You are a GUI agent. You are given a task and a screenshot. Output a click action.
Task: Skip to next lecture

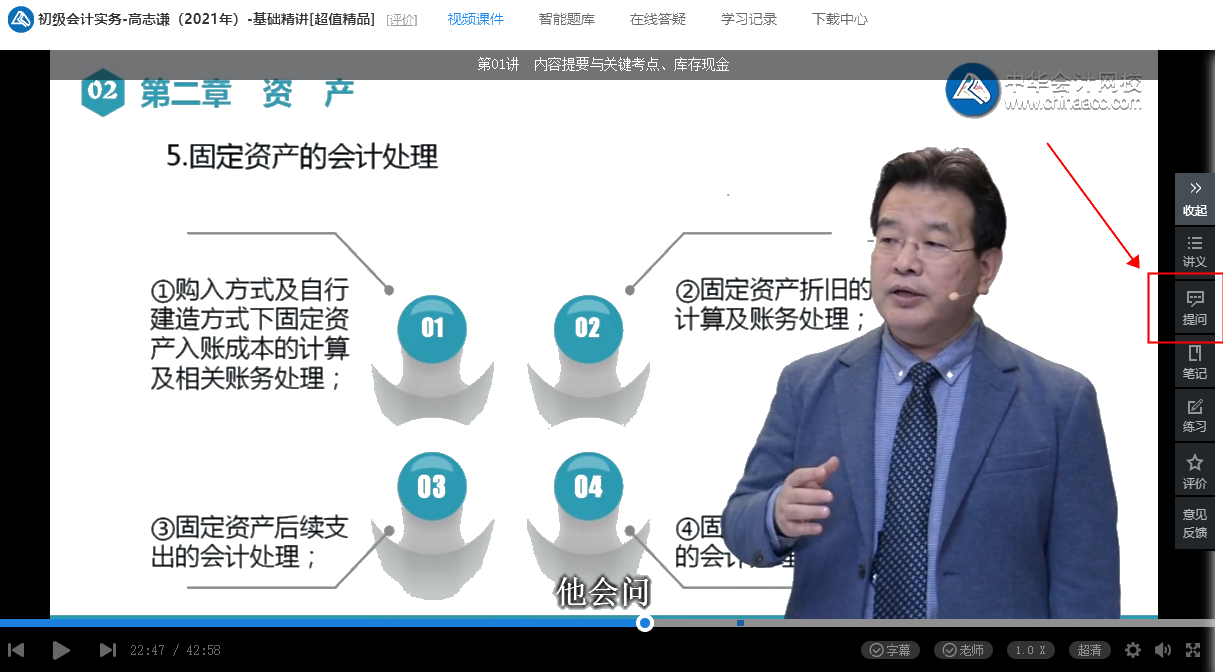point(108,650)
